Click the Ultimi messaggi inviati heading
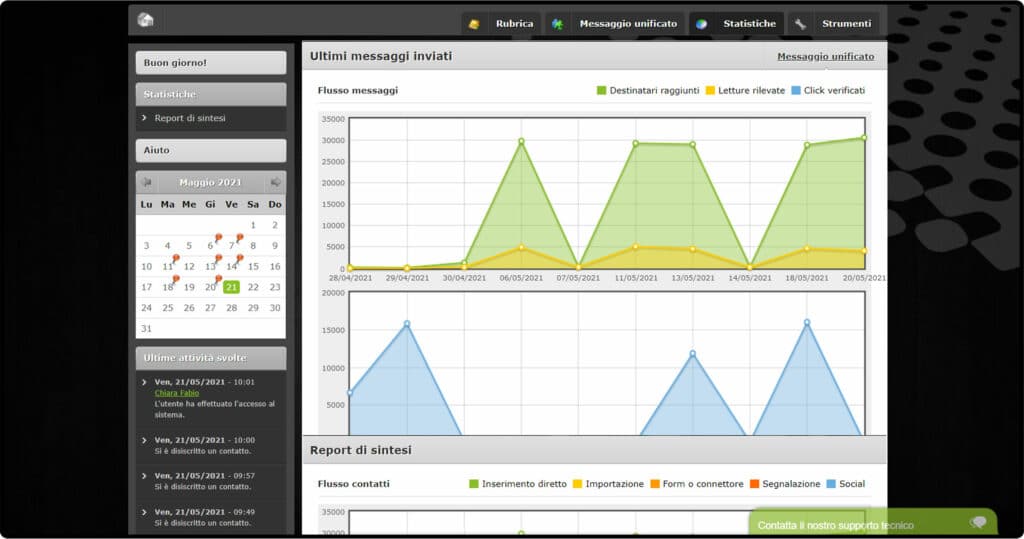The height and width of the screenshot is (539, 1024). coord(381,56)
